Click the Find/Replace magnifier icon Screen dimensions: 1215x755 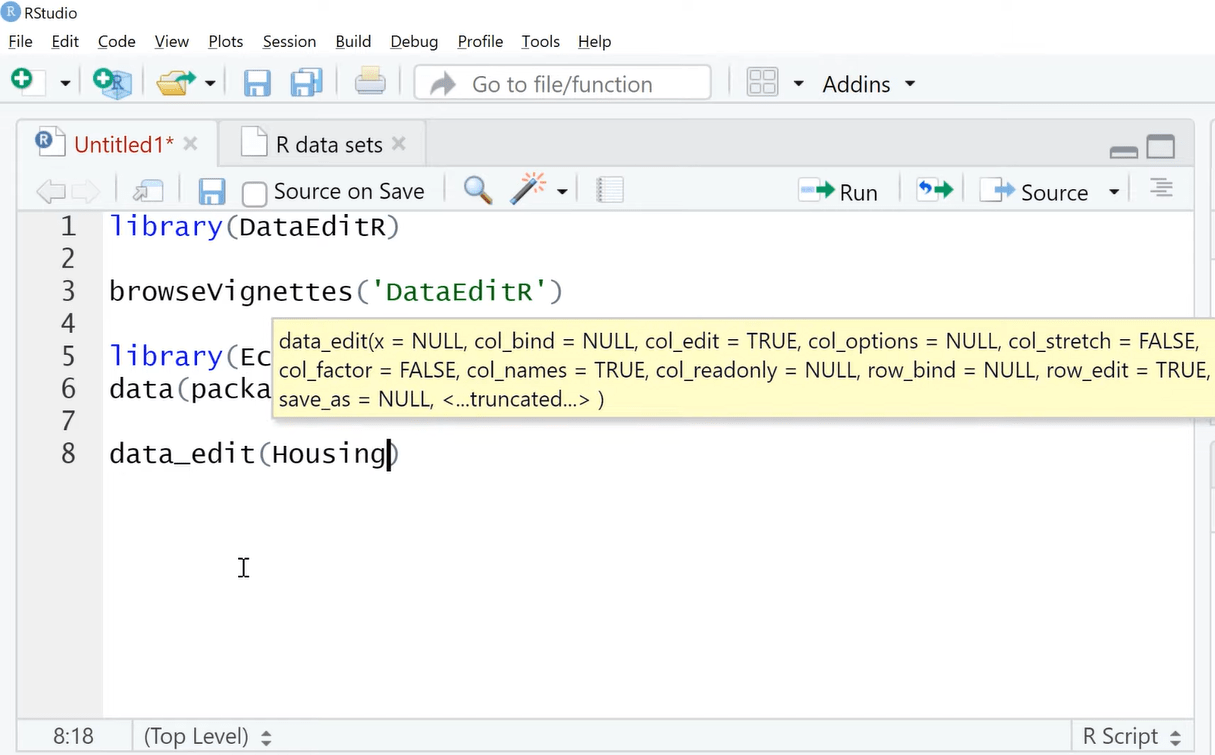[478, 190]
